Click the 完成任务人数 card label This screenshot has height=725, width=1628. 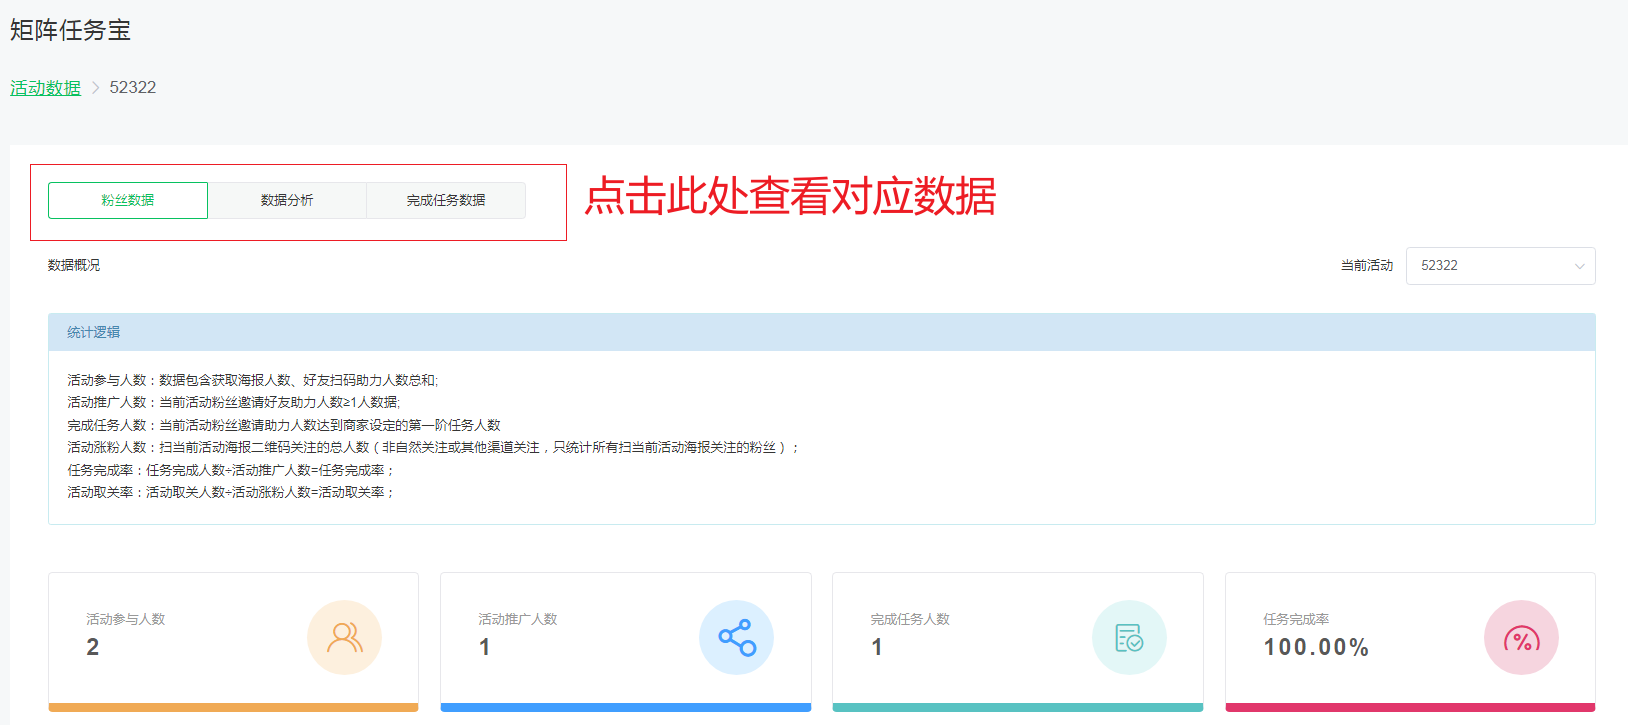coord(910,619)
